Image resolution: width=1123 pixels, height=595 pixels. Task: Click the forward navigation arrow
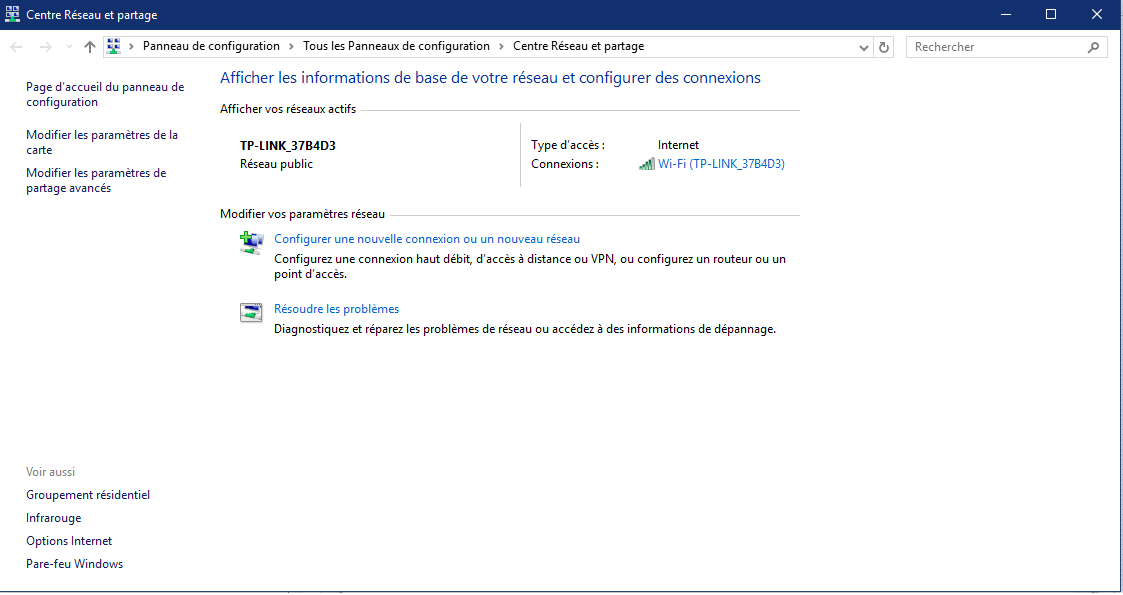pyautogui.click(x=43, y=46)
